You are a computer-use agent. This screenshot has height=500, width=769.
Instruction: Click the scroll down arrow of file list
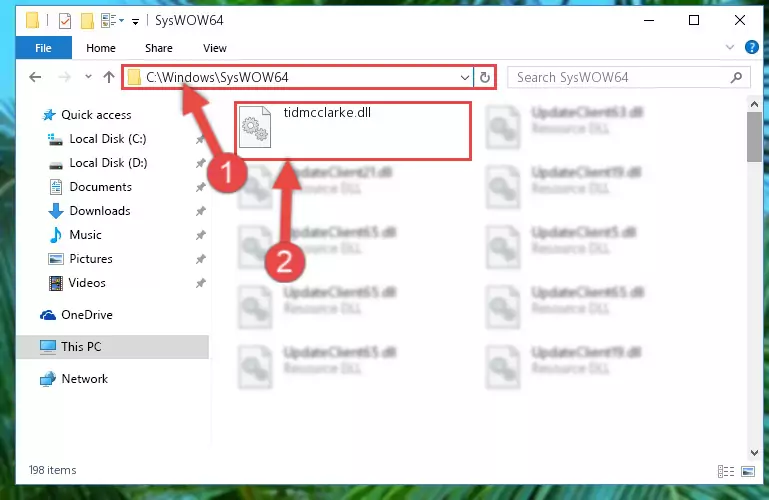754,452
